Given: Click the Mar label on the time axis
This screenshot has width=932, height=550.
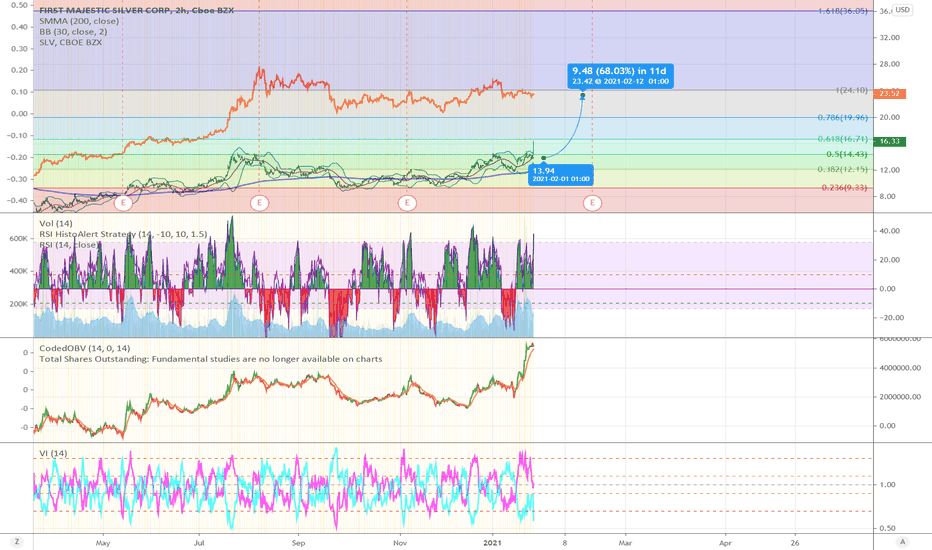Looking at the screenshot, I should coord(625,543).
